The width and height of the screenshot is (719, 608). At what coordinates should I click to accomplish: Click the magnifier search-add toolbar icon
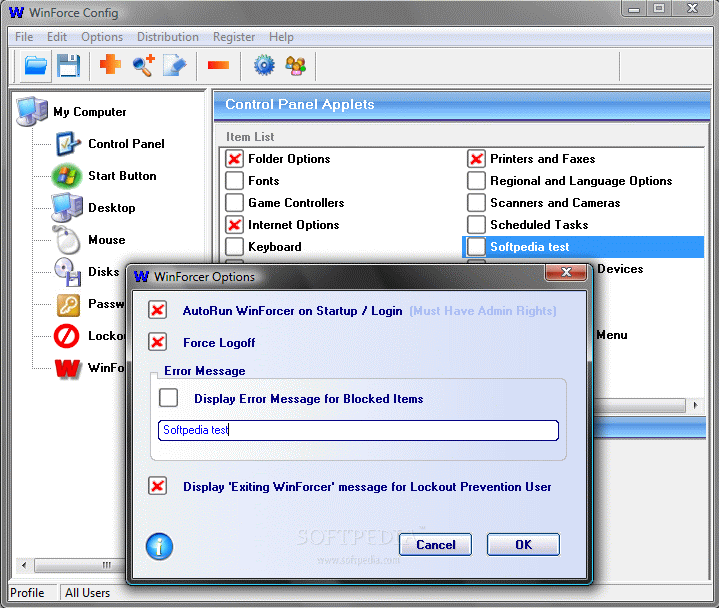tap(144, 66)
